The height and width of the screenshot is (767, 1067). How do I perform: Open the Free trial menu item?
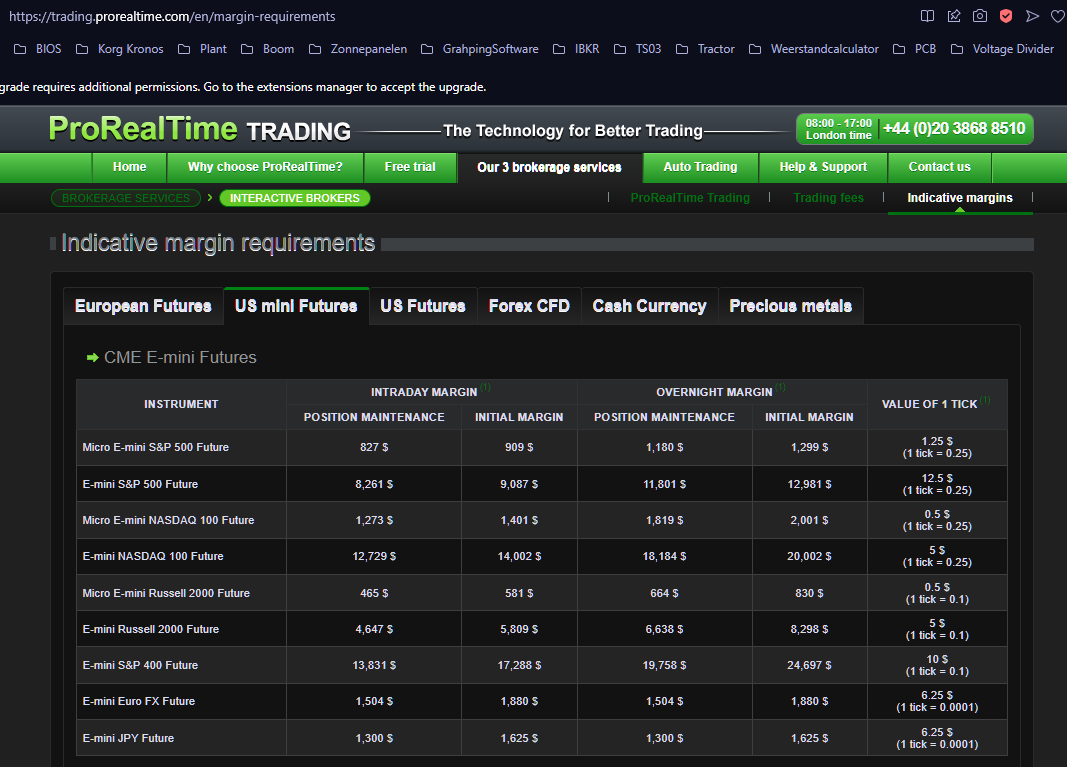click(410, 167)
